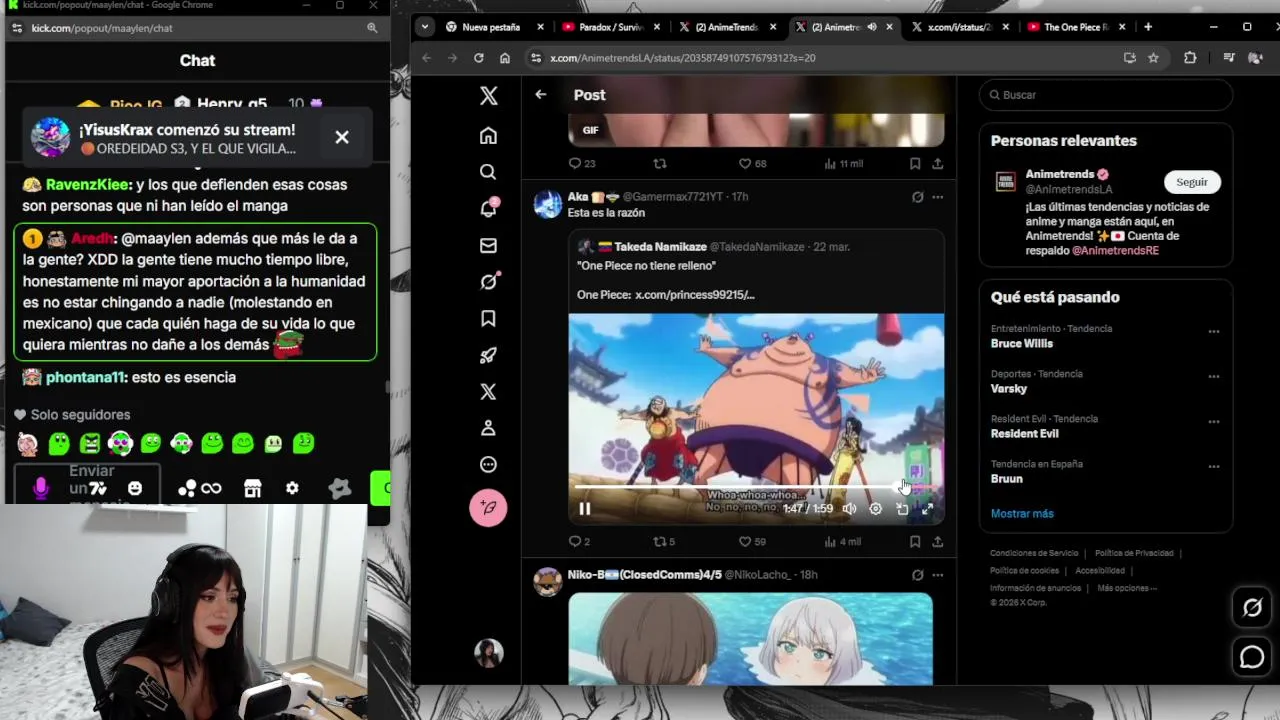The height and width of the screenshot is (720, 1280).
Task: Open more menu on Aka's post
Action: point(937,197)
